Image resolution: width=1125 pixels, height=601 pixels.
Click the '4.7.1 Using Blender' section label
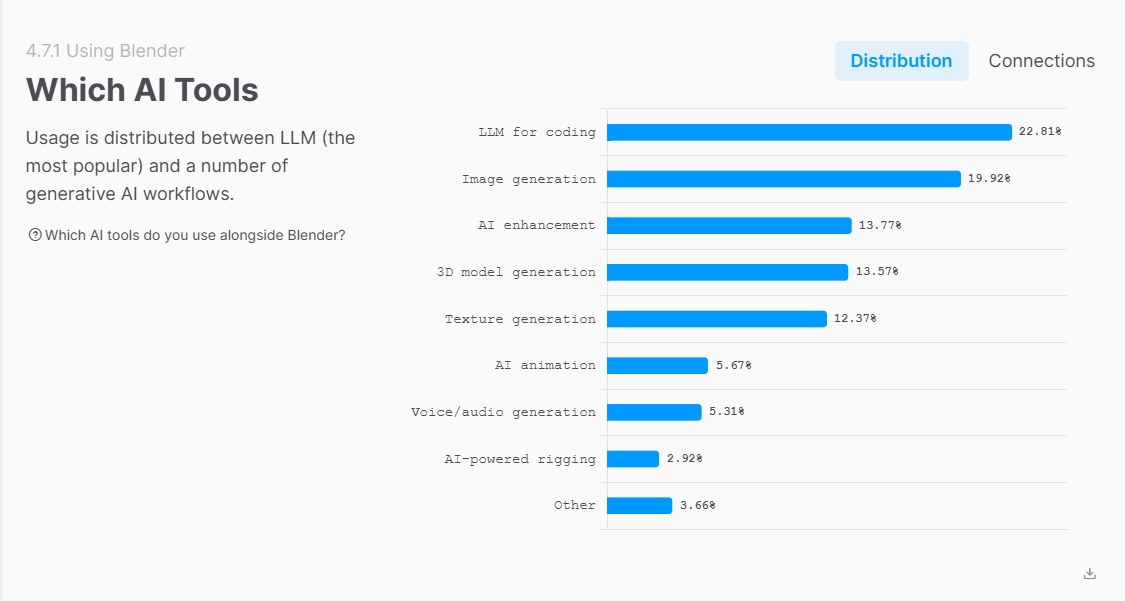coord(105,51)
